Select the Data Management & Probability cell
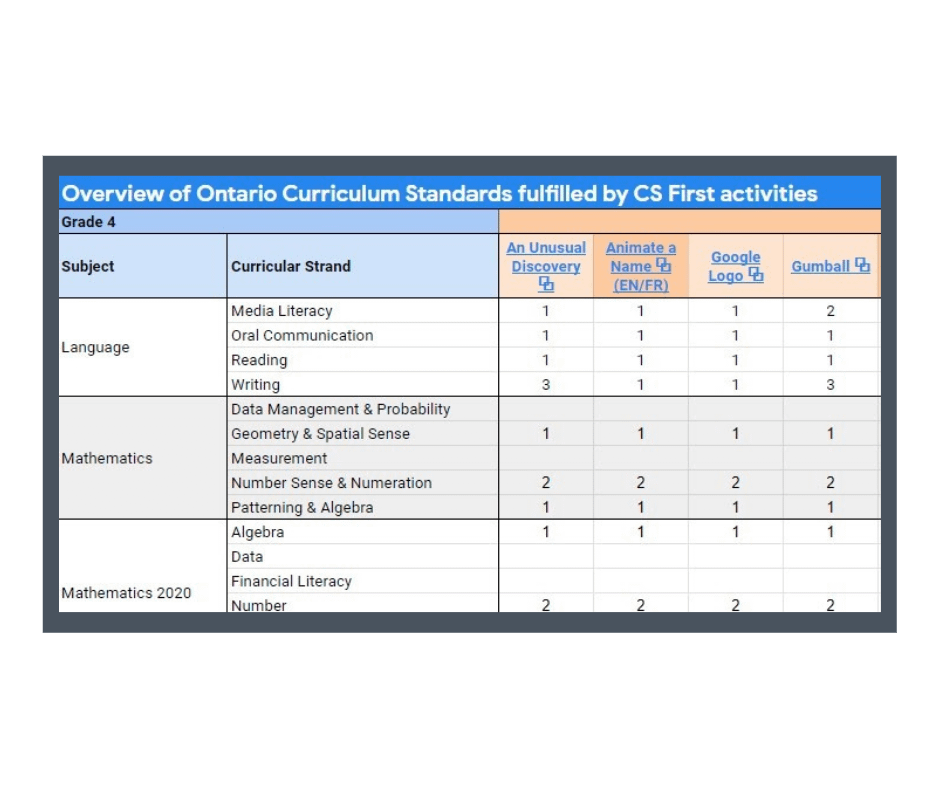This screenshot has height=788, width=940. click(x=363, y=409)
